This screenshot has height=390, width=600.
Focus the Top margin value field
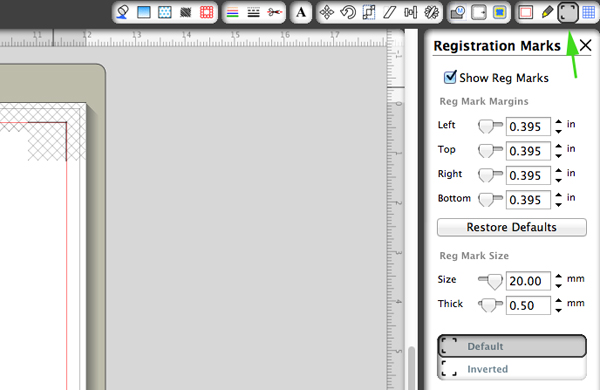click(528, 151)
